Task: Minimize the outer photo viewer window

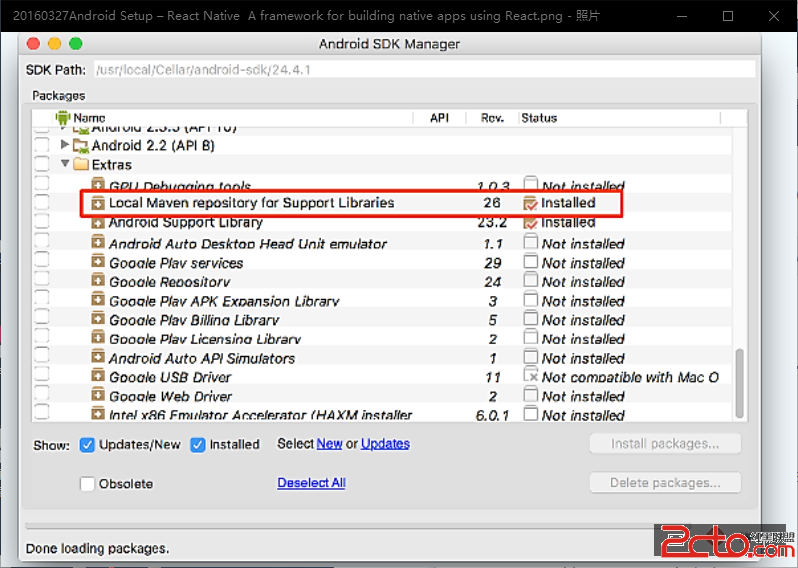Action: (682, 16)
